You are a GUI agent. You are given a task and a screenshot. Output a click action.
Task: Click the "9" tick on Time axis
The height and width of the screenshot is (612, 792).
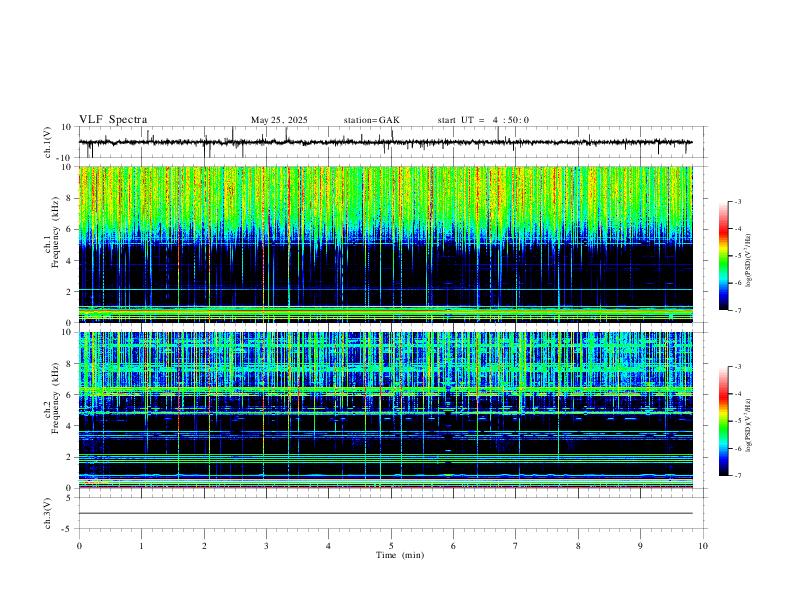[640, 546]
